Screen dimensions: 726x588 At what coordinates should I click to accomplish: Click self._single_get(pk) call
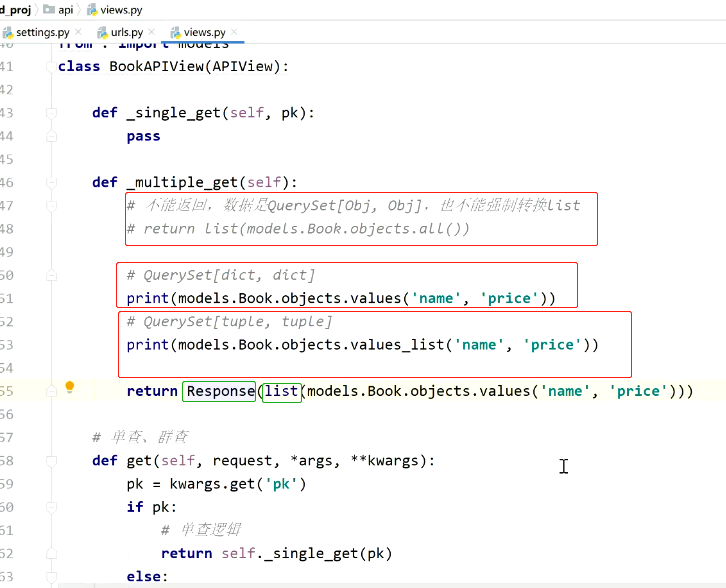coord(307,554)
